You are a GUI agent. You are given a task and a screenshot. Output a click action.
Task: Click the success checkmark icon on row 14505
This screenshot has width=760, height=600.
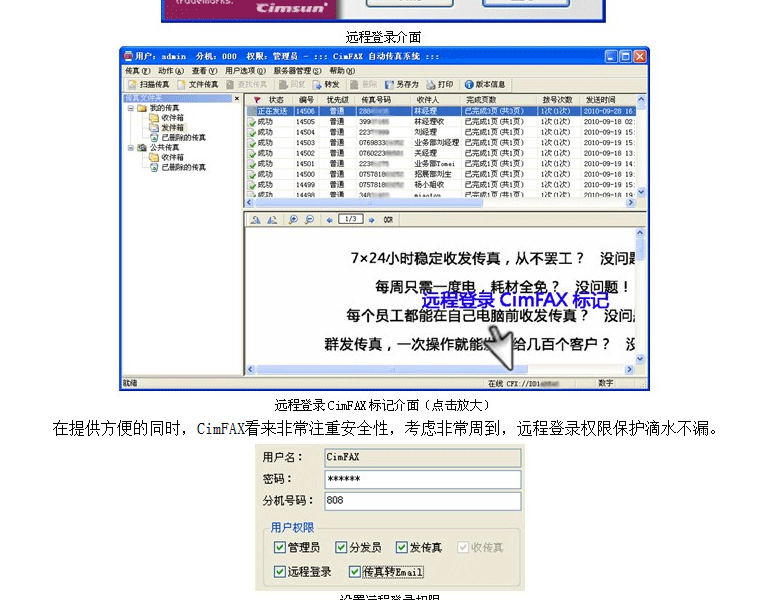(252, 122)
